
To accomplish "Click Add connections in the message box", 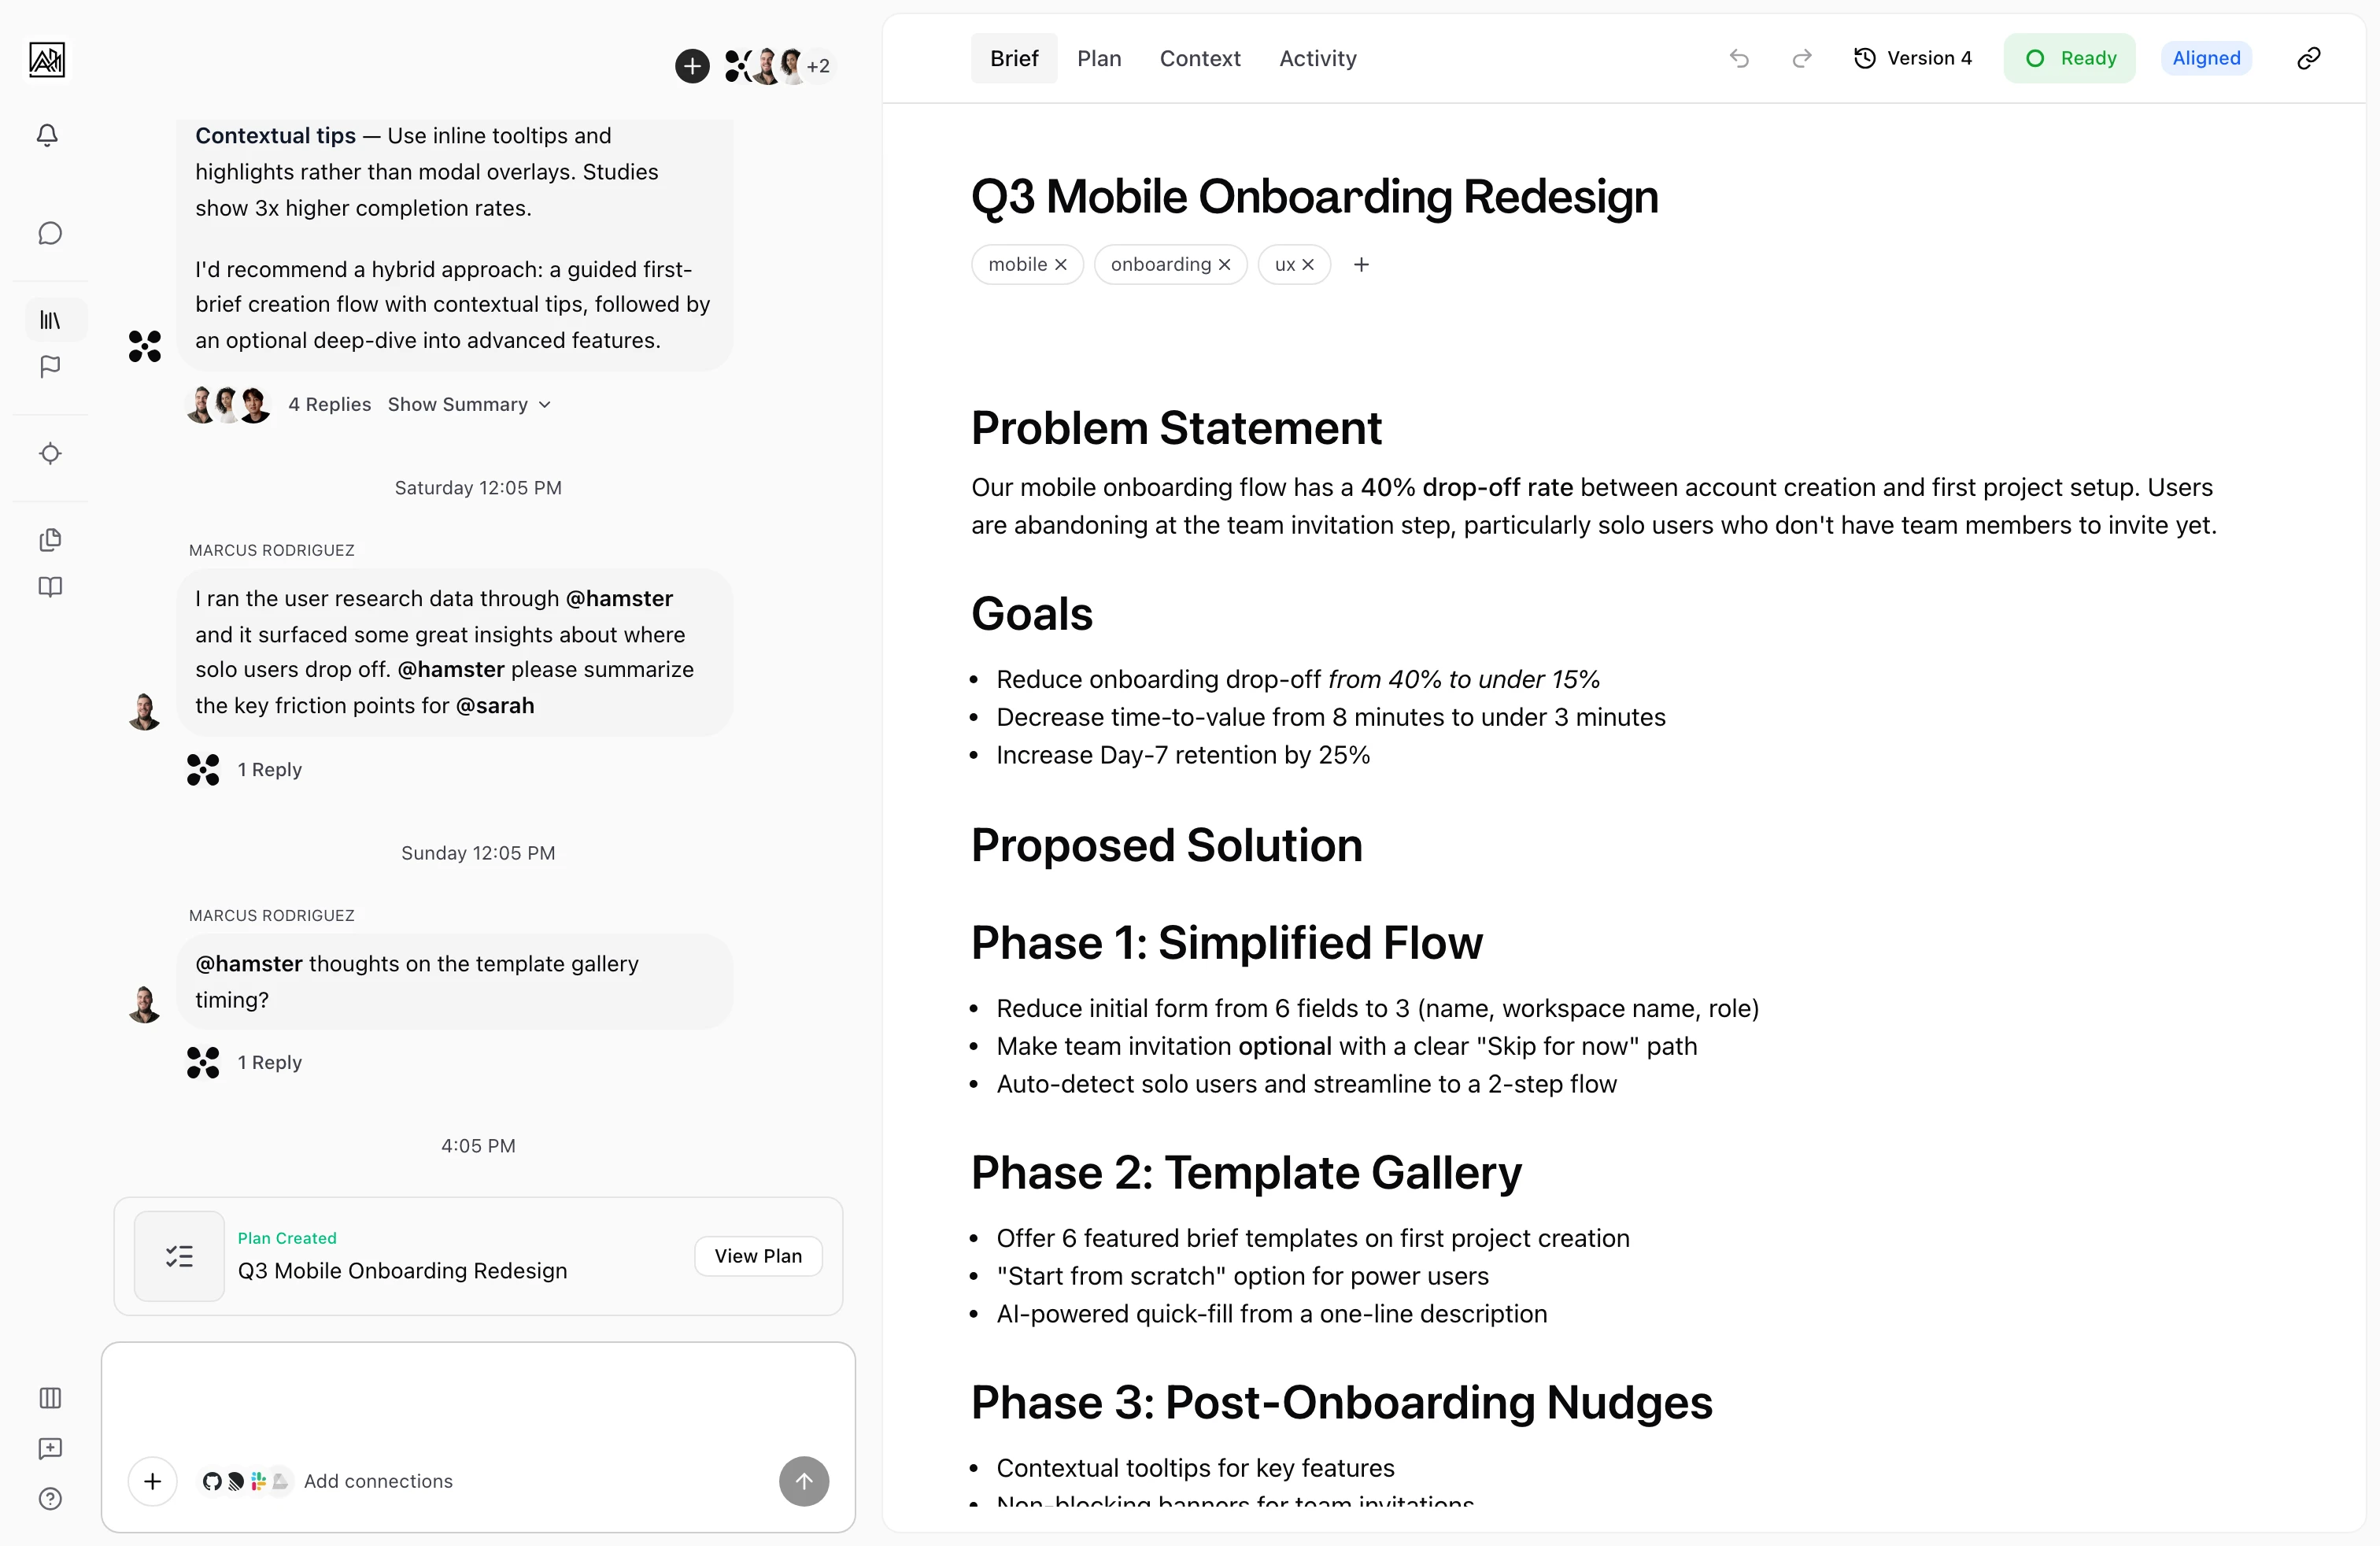I will (x=378, y=1481).
